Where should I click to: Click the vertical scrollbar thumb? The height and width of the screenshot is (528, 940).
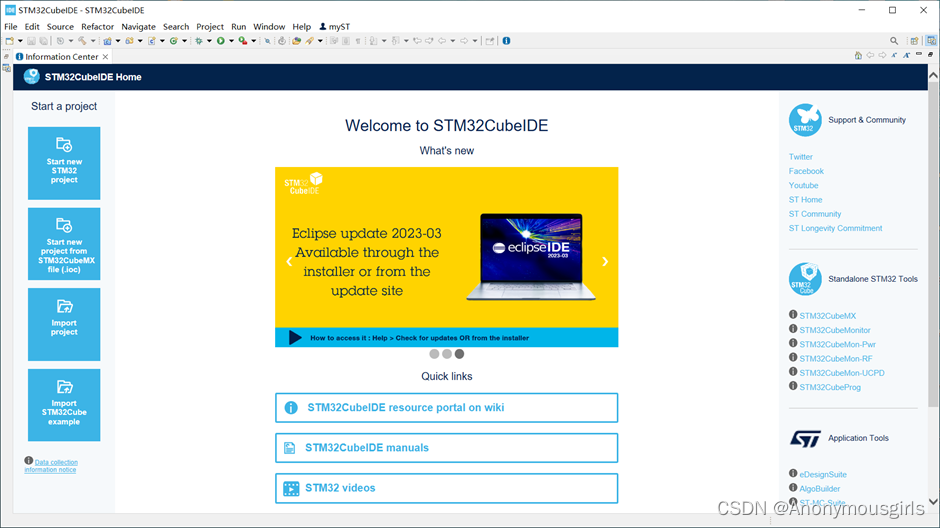point(933,246)
